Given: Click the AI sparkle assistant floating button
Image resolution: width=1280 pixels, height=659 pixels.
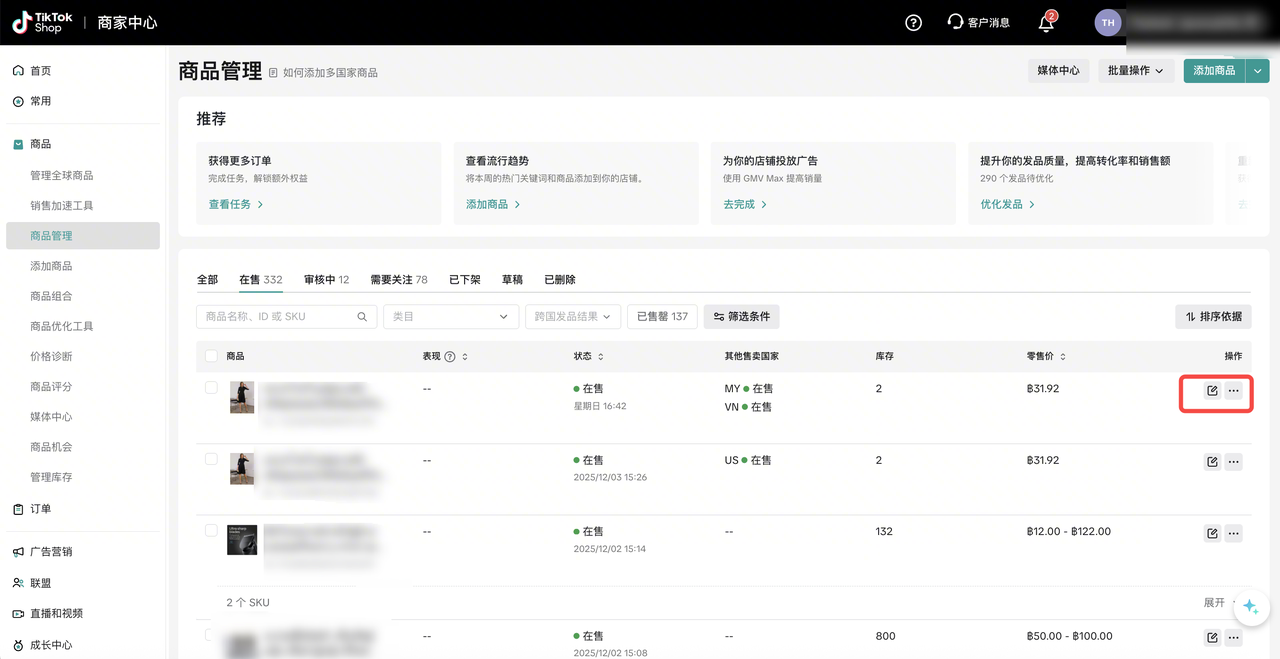Looking at the screenshot, I should (1250, 607).
